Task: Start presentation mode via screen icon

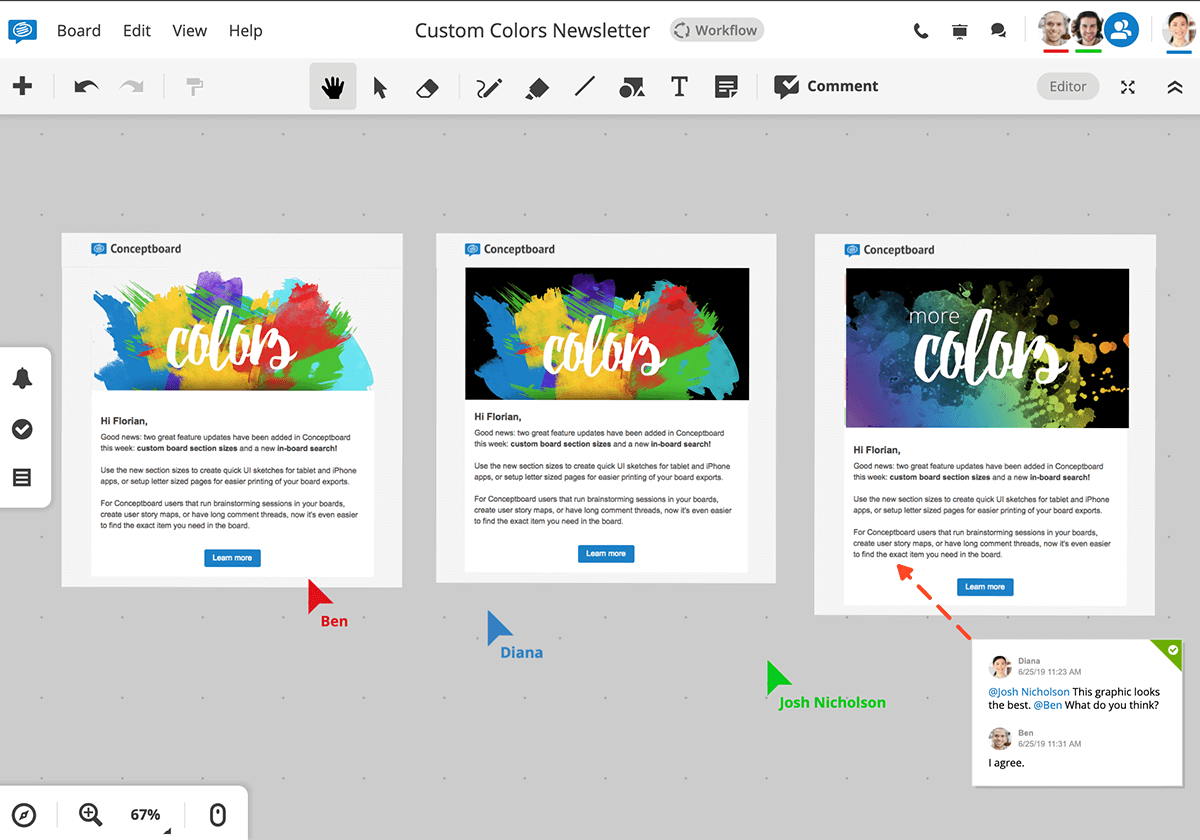Action: coord(960,31)
